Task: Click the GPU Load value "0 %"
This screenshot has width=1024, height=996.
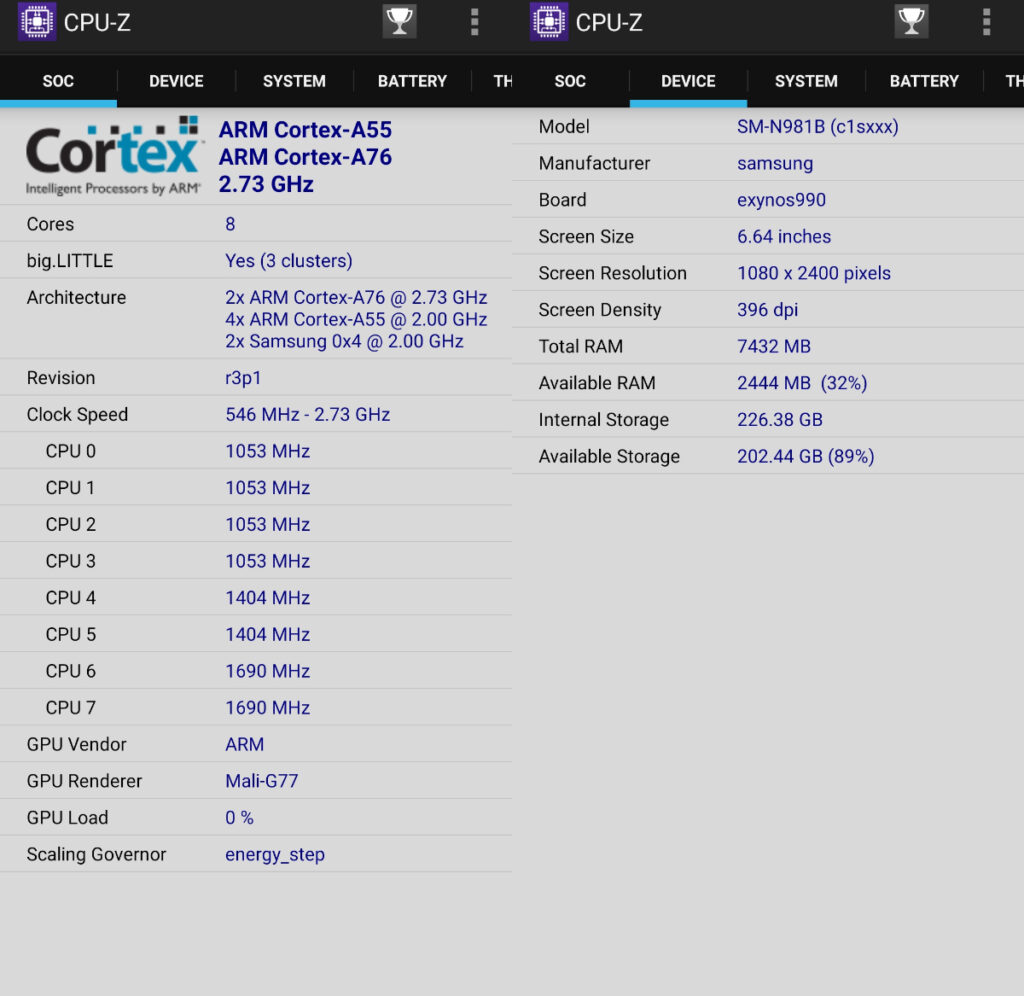Action: point(239,818)
